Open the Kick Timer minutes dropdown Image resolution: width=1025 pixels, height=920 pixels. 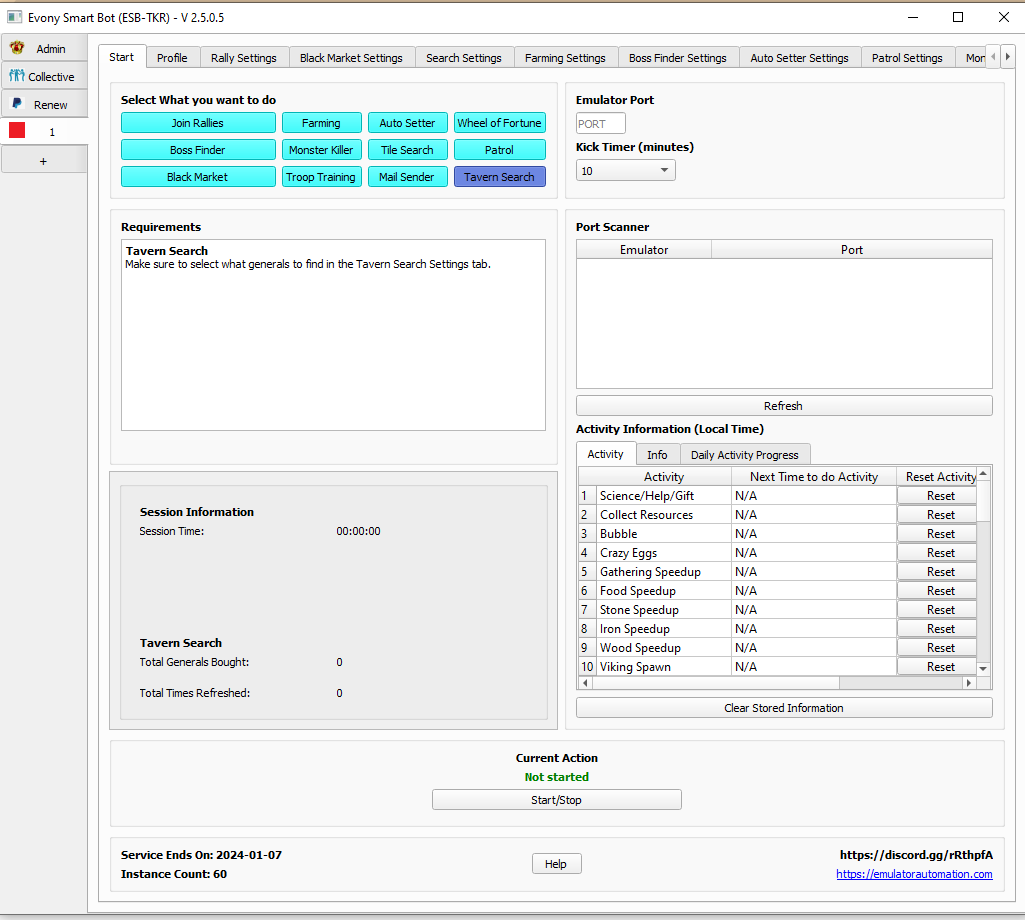pos(625,171)
